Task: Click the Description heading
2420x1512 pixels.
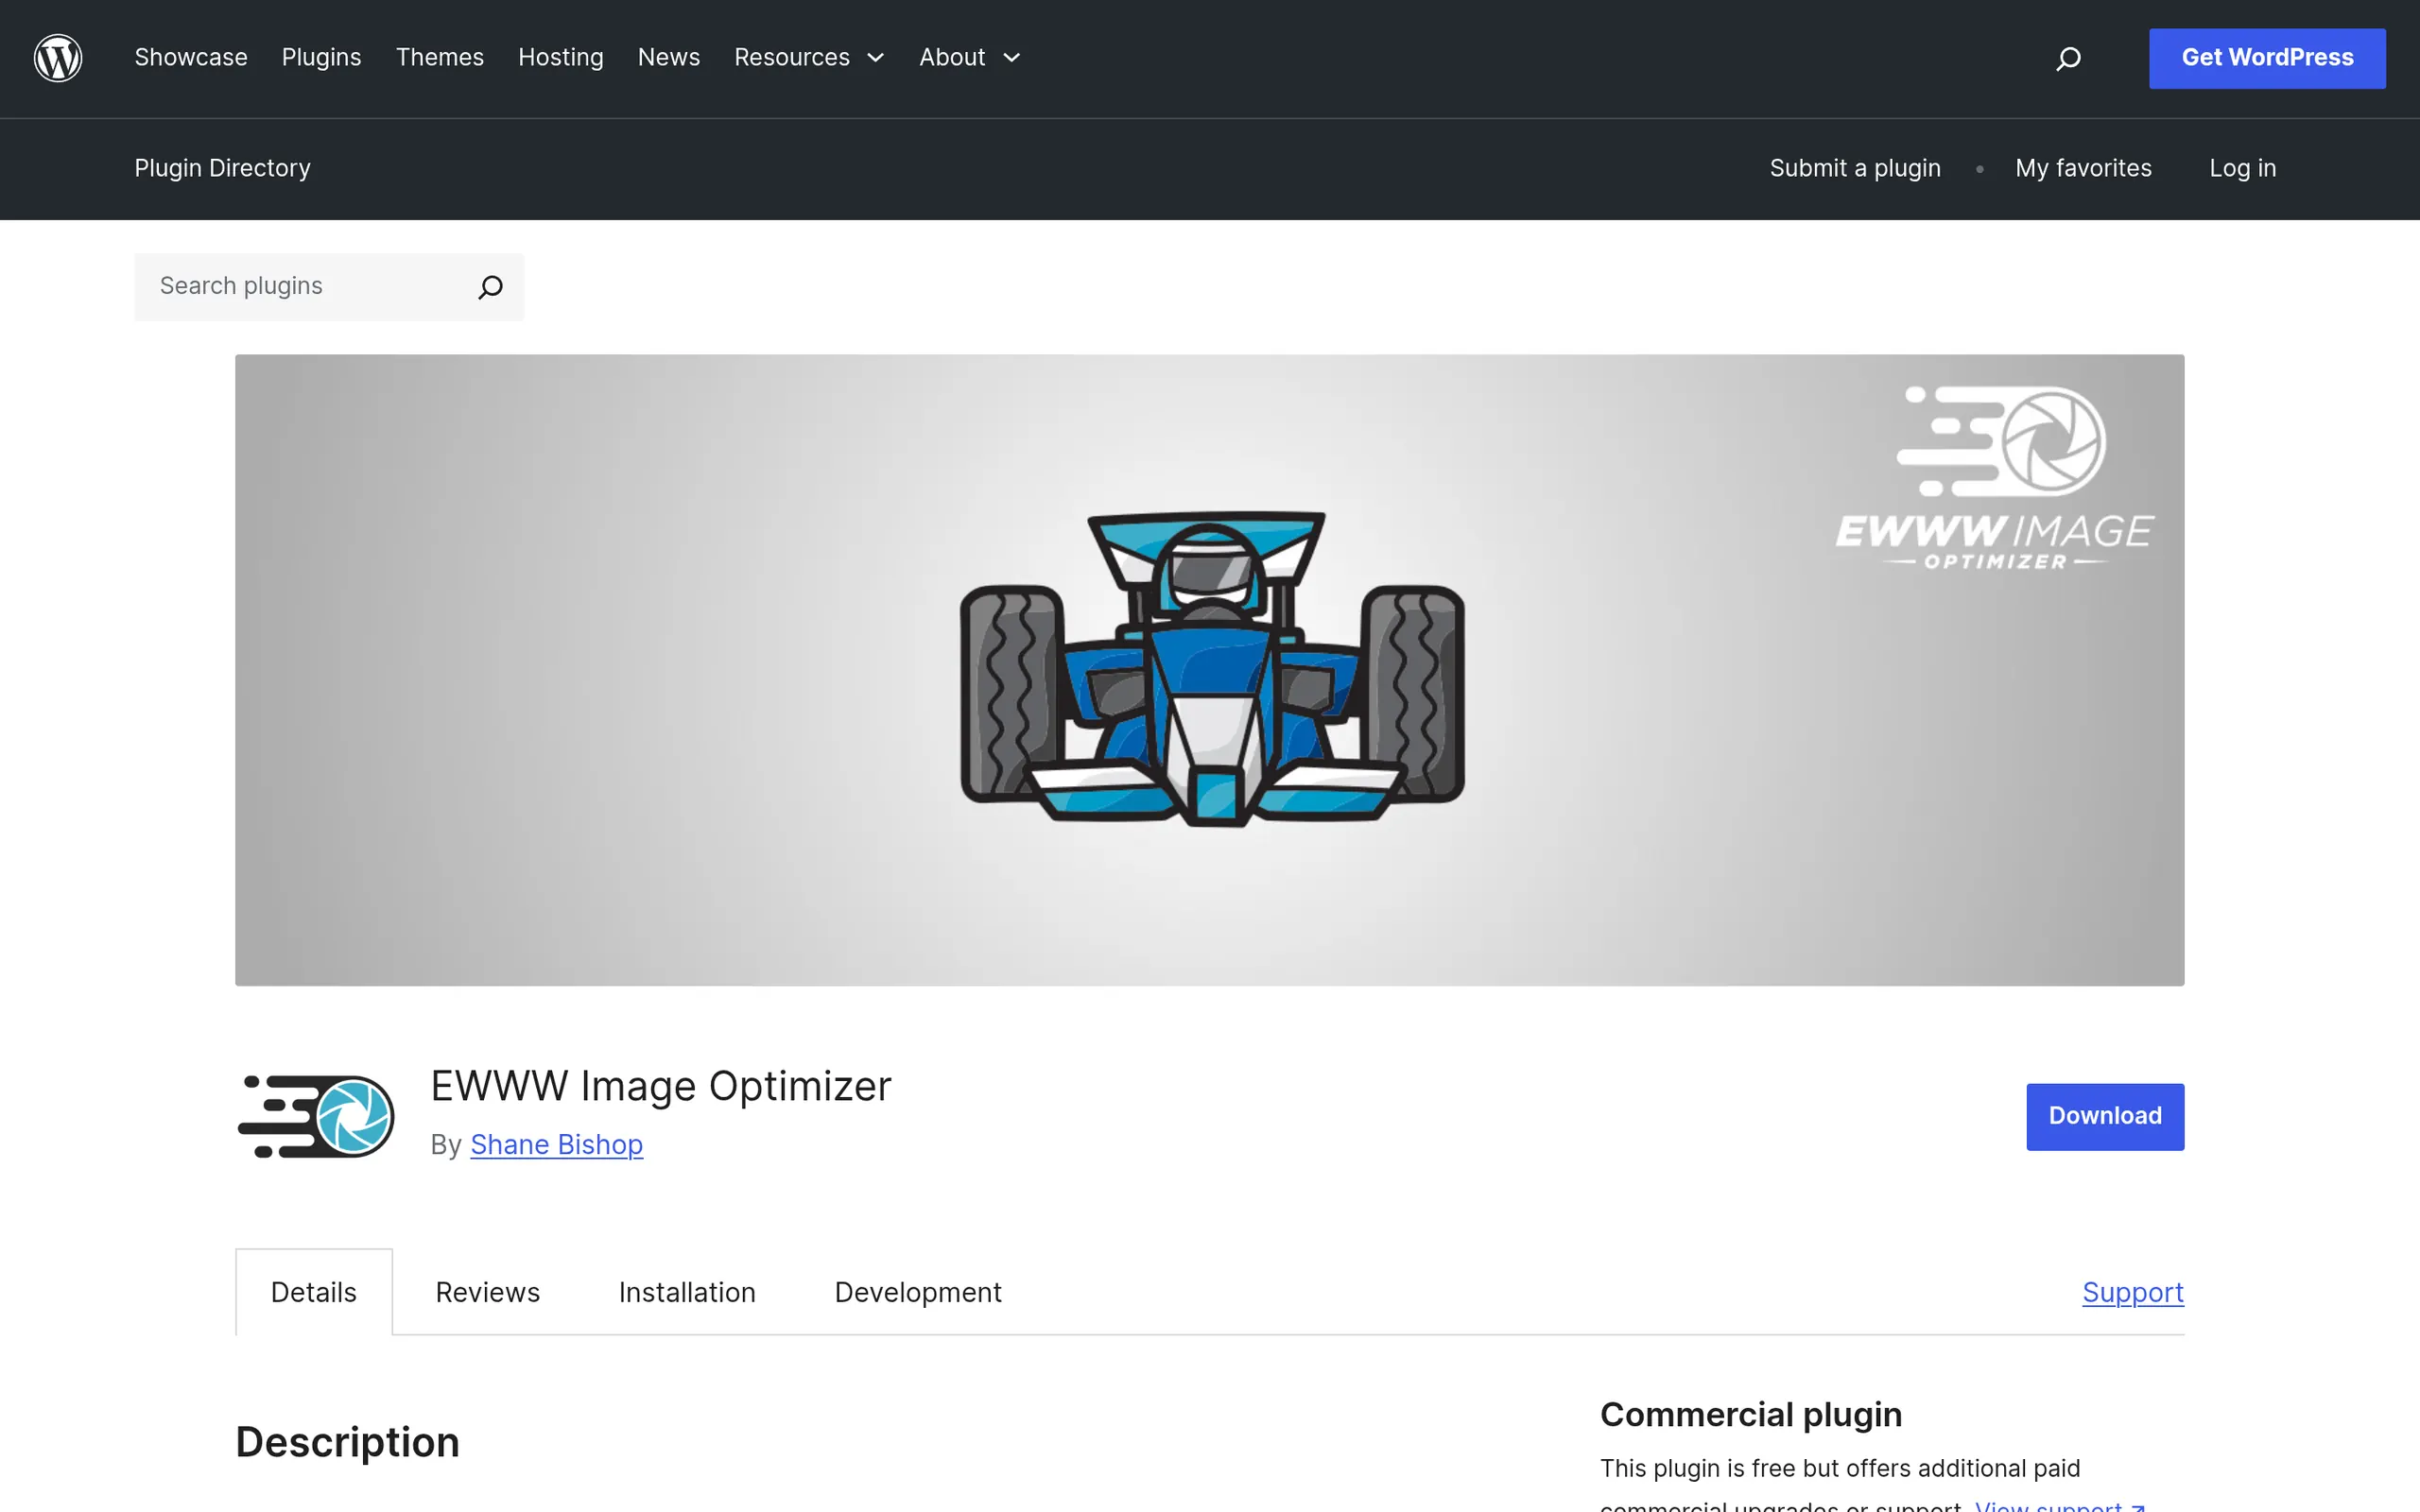Action: 348,1442
